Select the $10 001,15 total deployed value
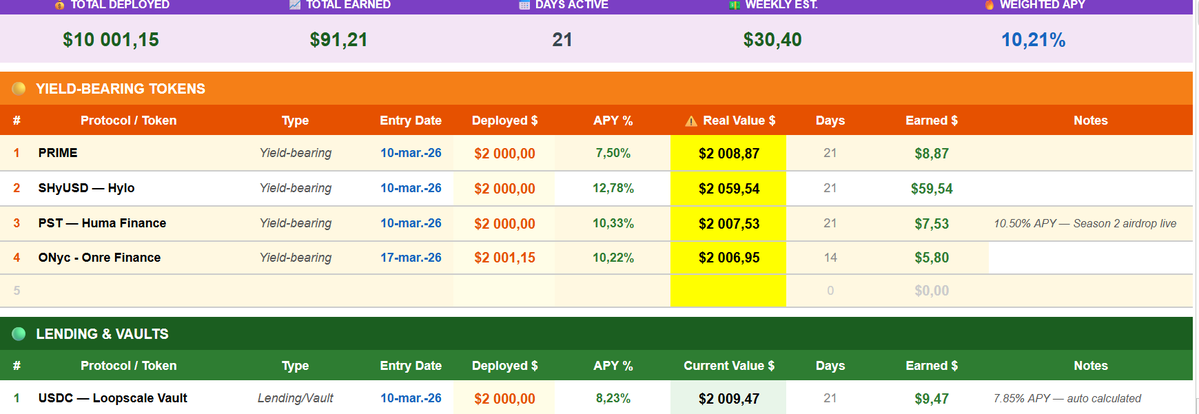The image size is (1199, 414). click(111, 40)
